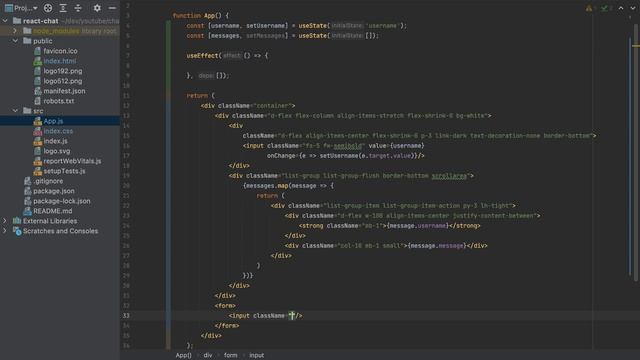Place caret in input className on line 33

click(292, 316)
